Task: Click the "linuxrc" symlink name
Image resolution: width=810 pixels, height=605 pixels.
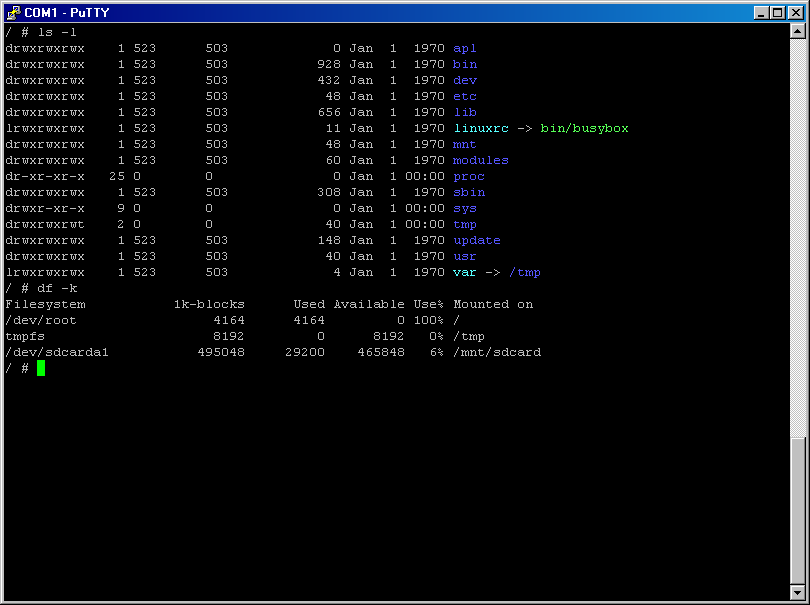Action: (x=481, y=128)
